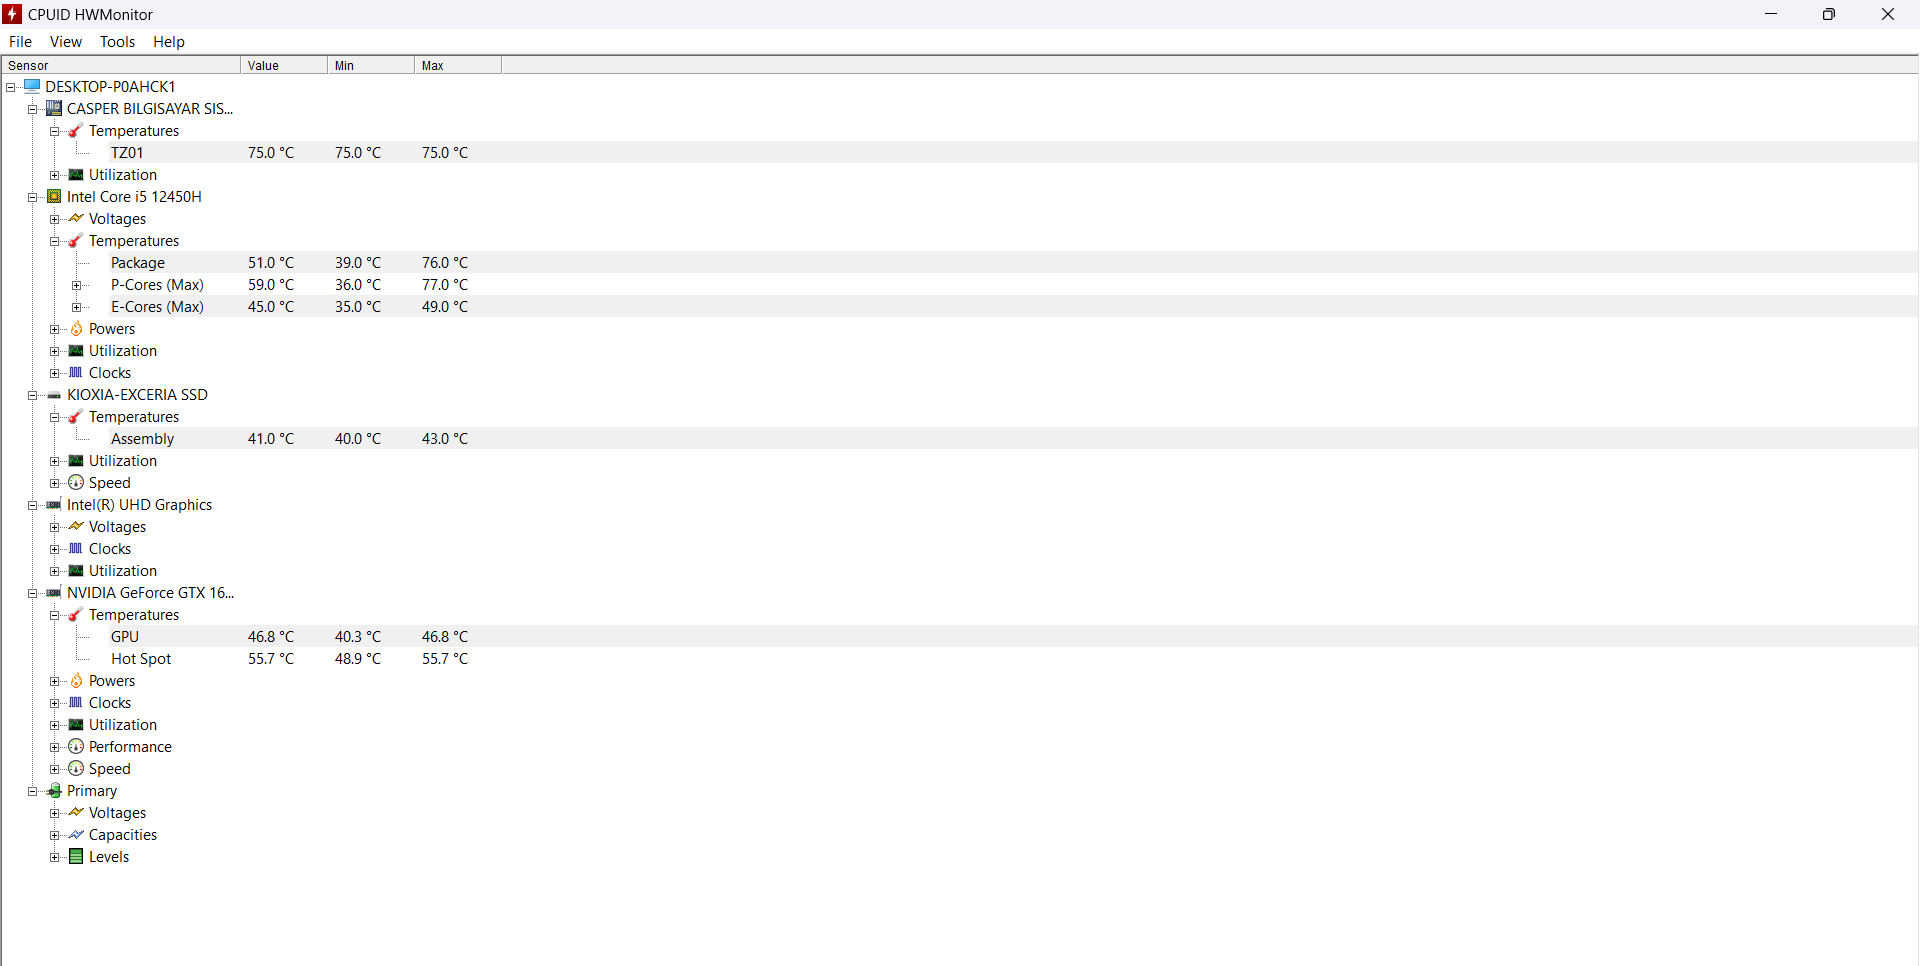This screenshot has height=966, width=1920.
Task: Open the Tools menu
Action: coord(117,42)
